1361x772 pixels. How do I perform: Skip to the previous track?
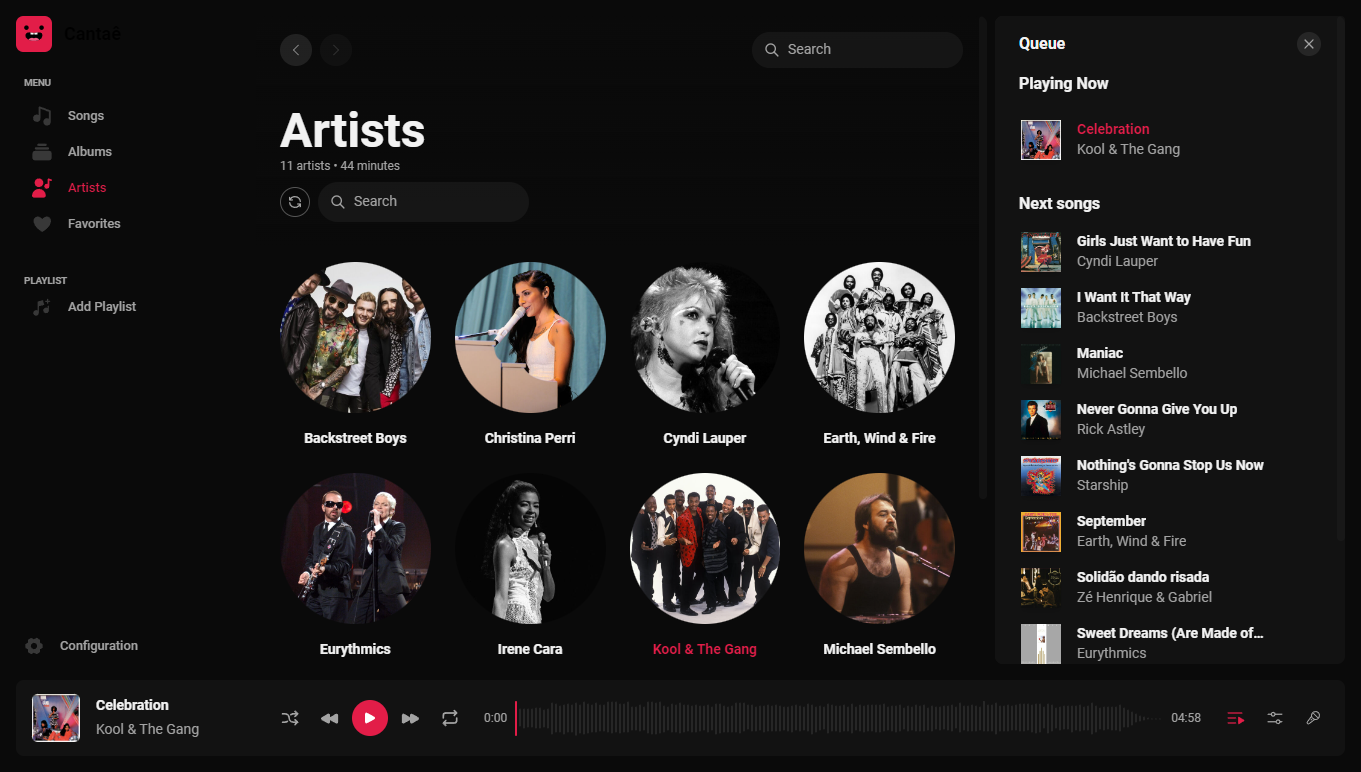click(x=329, y=718)
